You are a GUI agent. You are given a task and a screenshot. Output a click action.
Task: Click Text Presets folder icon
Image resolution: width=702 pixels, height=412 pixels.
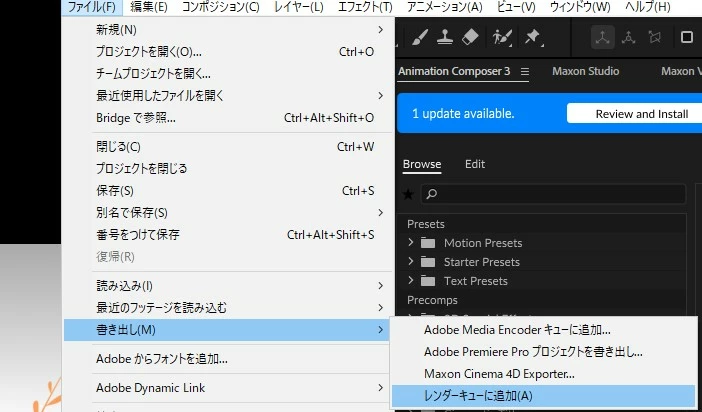point(428,281)
